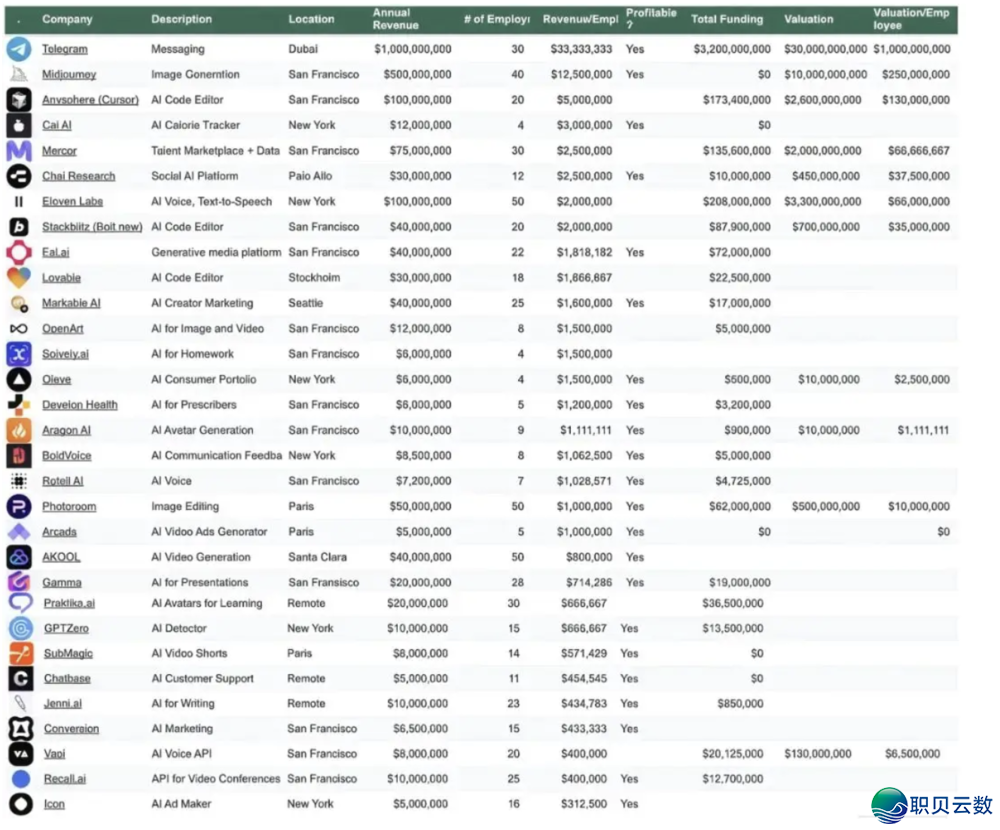Click the Lovable heart logo icon
1000x830 pixels.
19,278
